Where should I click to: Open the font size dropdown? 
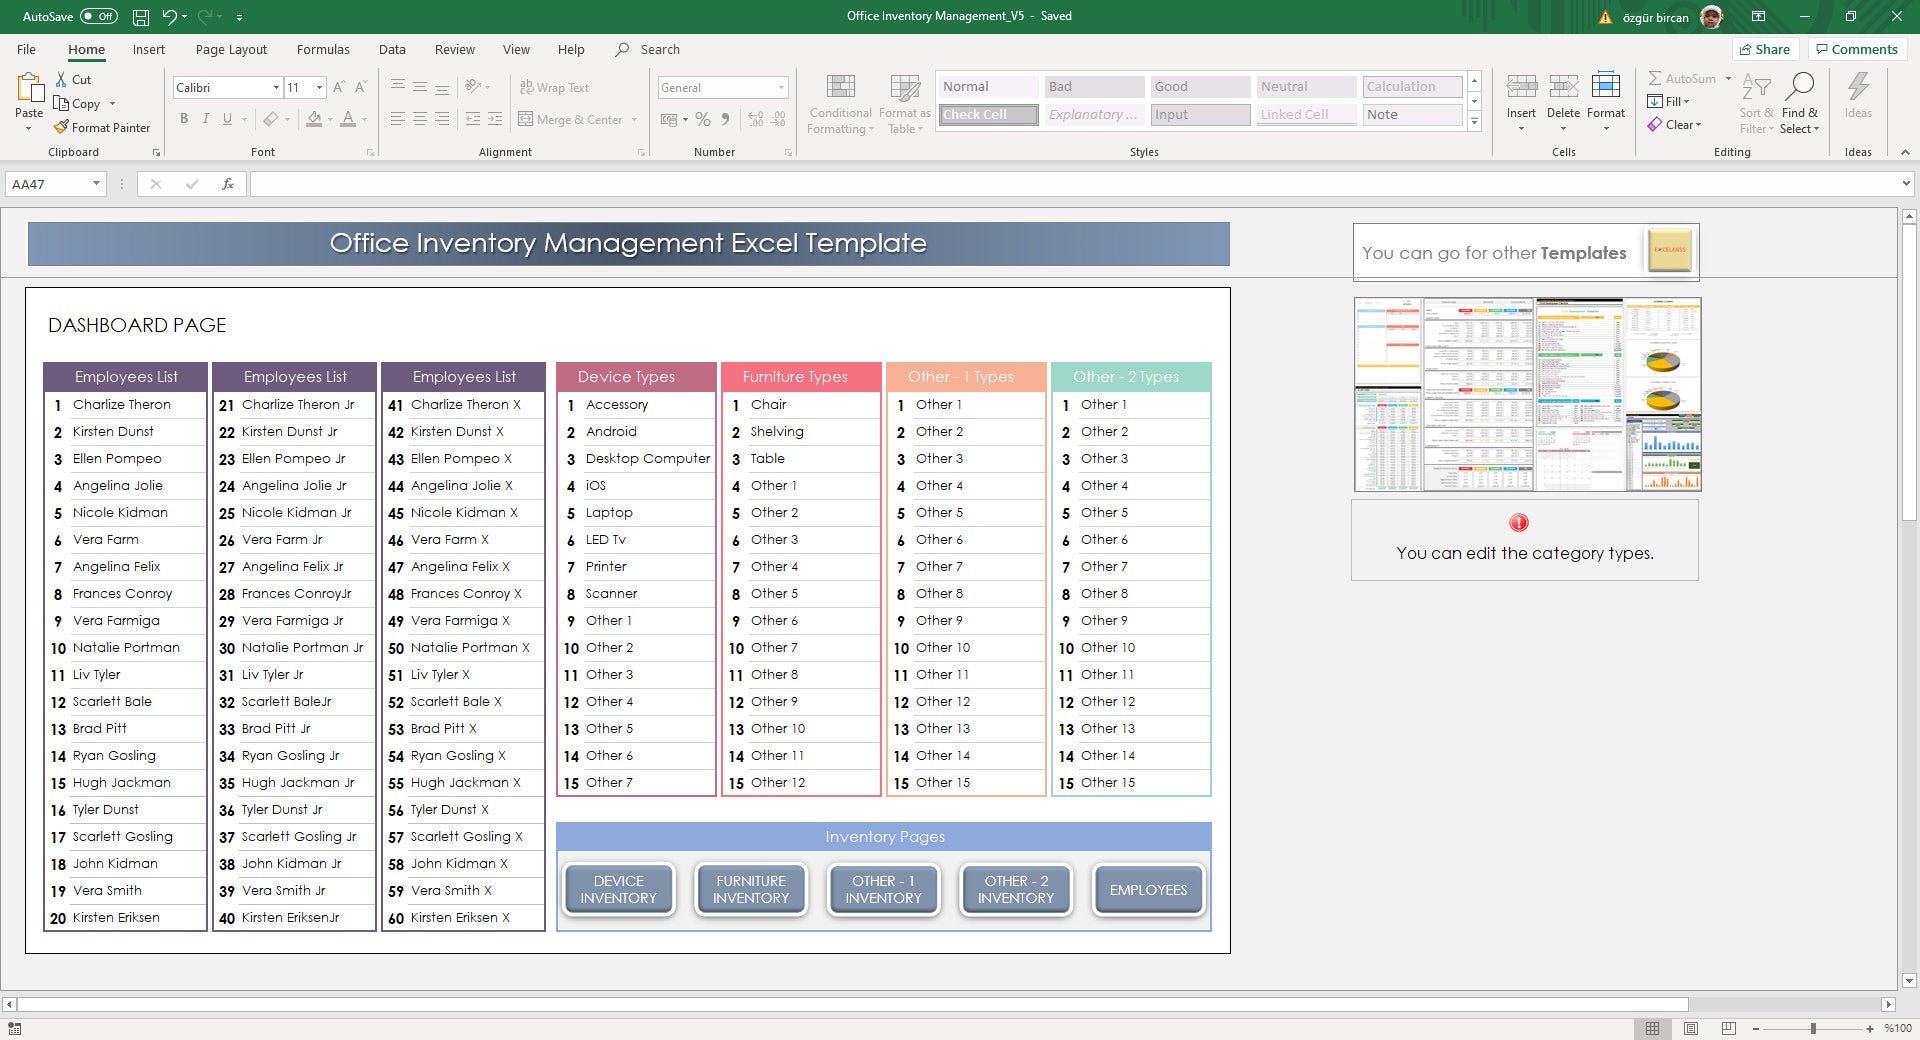point(319,87)
